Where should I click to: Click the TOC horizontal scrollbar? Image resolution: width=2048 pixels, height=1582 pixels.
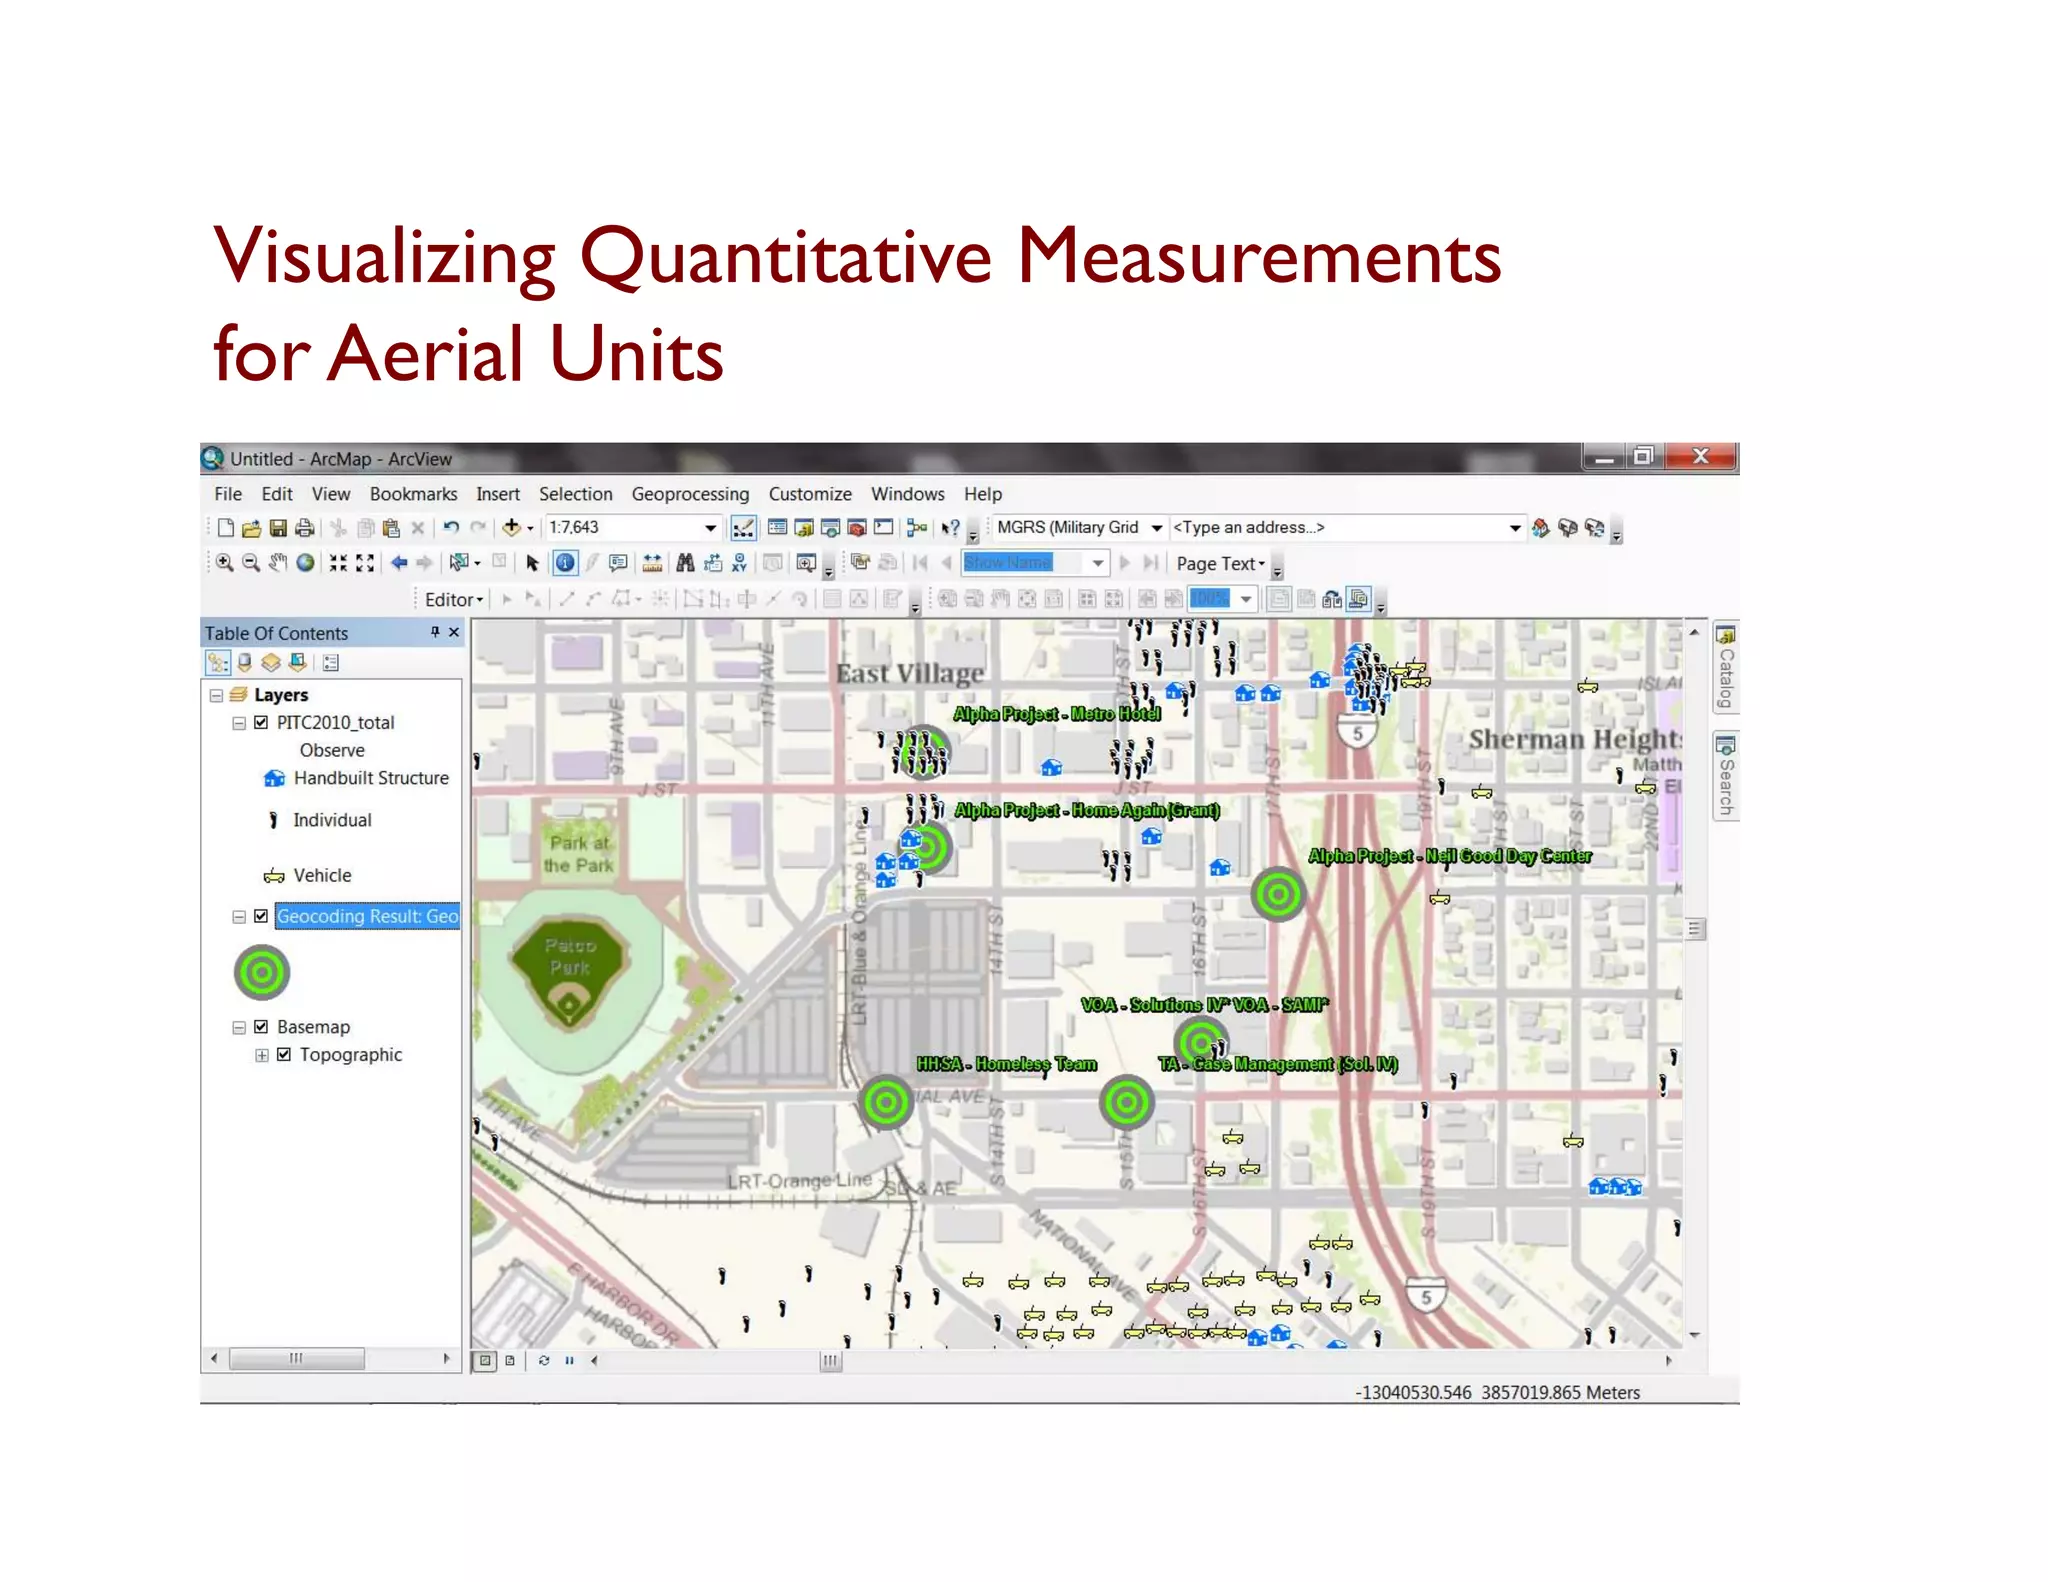pos(330,1359)
